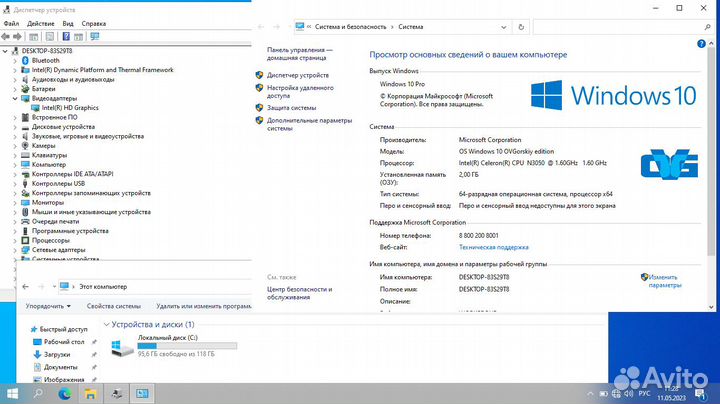Click Техническая поддержка website link
Screen dimensions: 720x404
[494, 247]
